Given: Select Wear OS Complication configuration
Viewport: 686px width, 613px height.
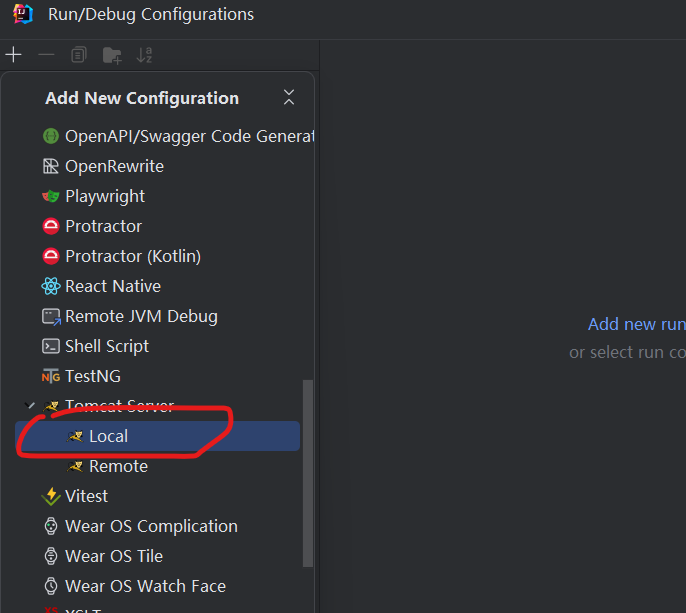Looking at the screenshot, I should click(140, 526).
